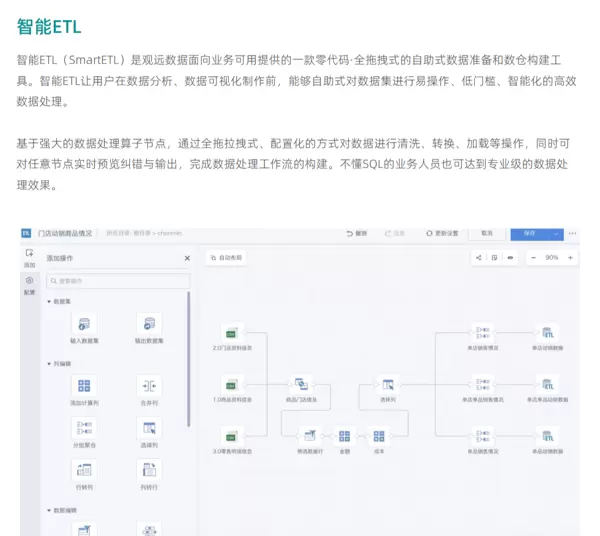Open the dropdown arrow beside 保存
The width and height of the screenshot is (600, 536).
[x=556, y=233]
